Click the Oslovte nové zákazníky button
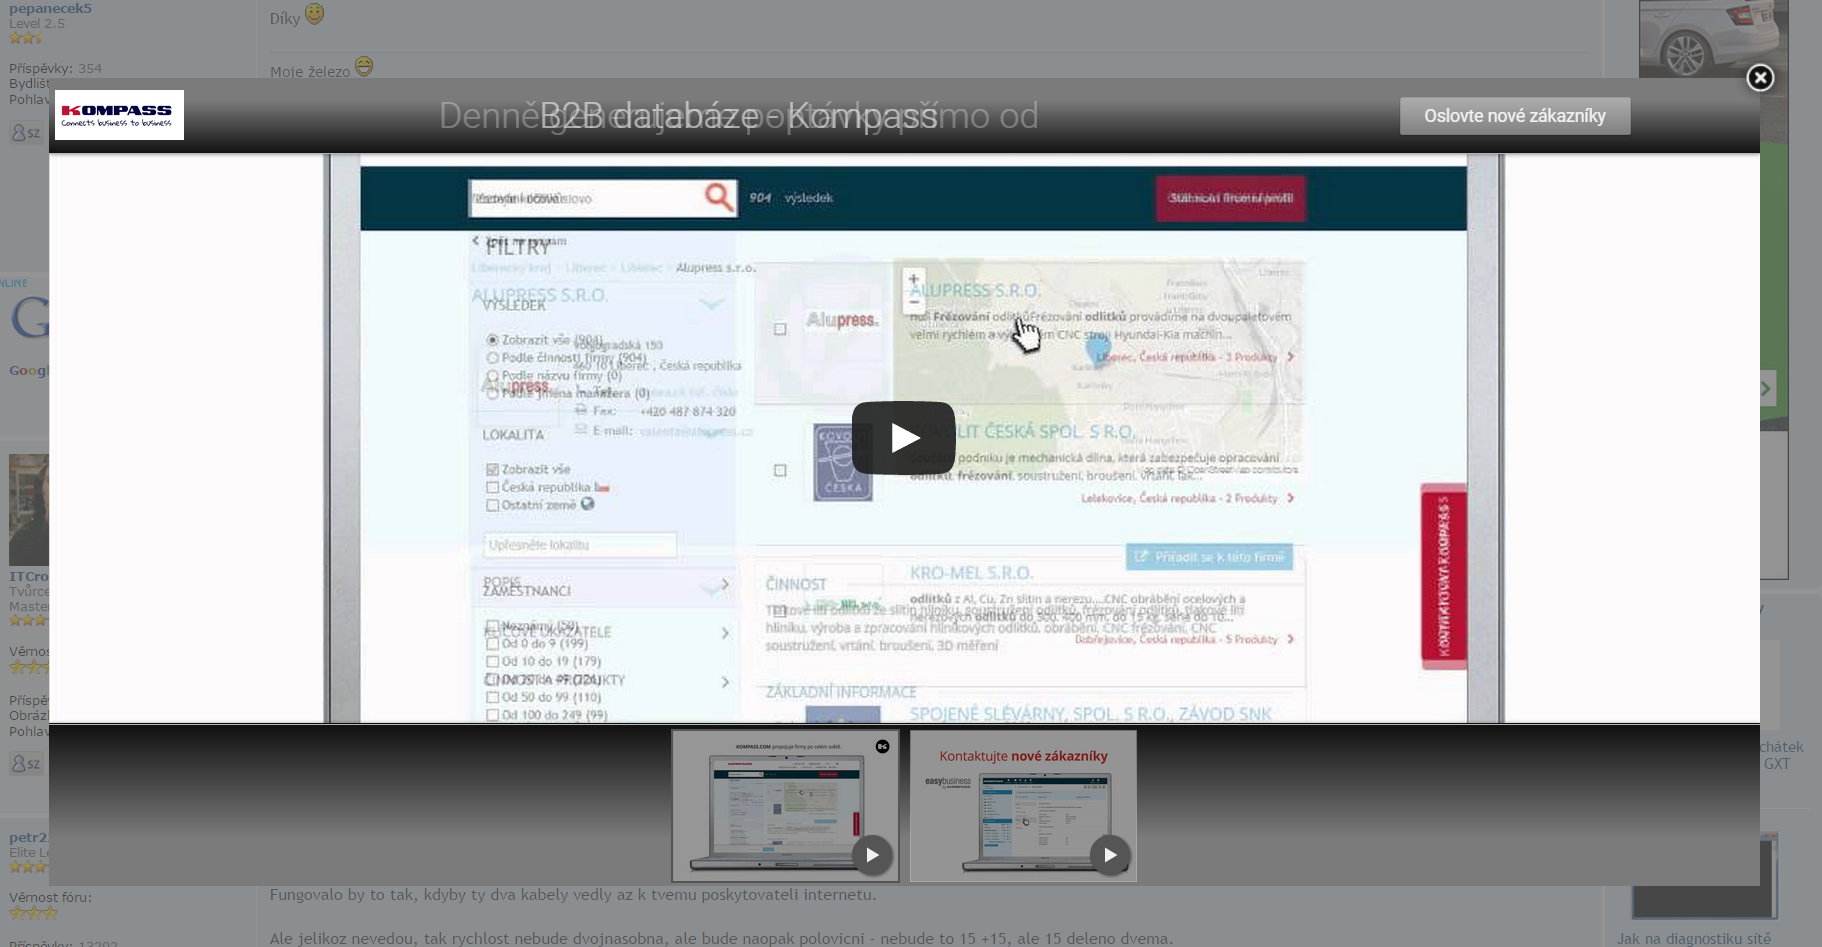This screenshot has height=947, width=1822. tap(1515, 116)
